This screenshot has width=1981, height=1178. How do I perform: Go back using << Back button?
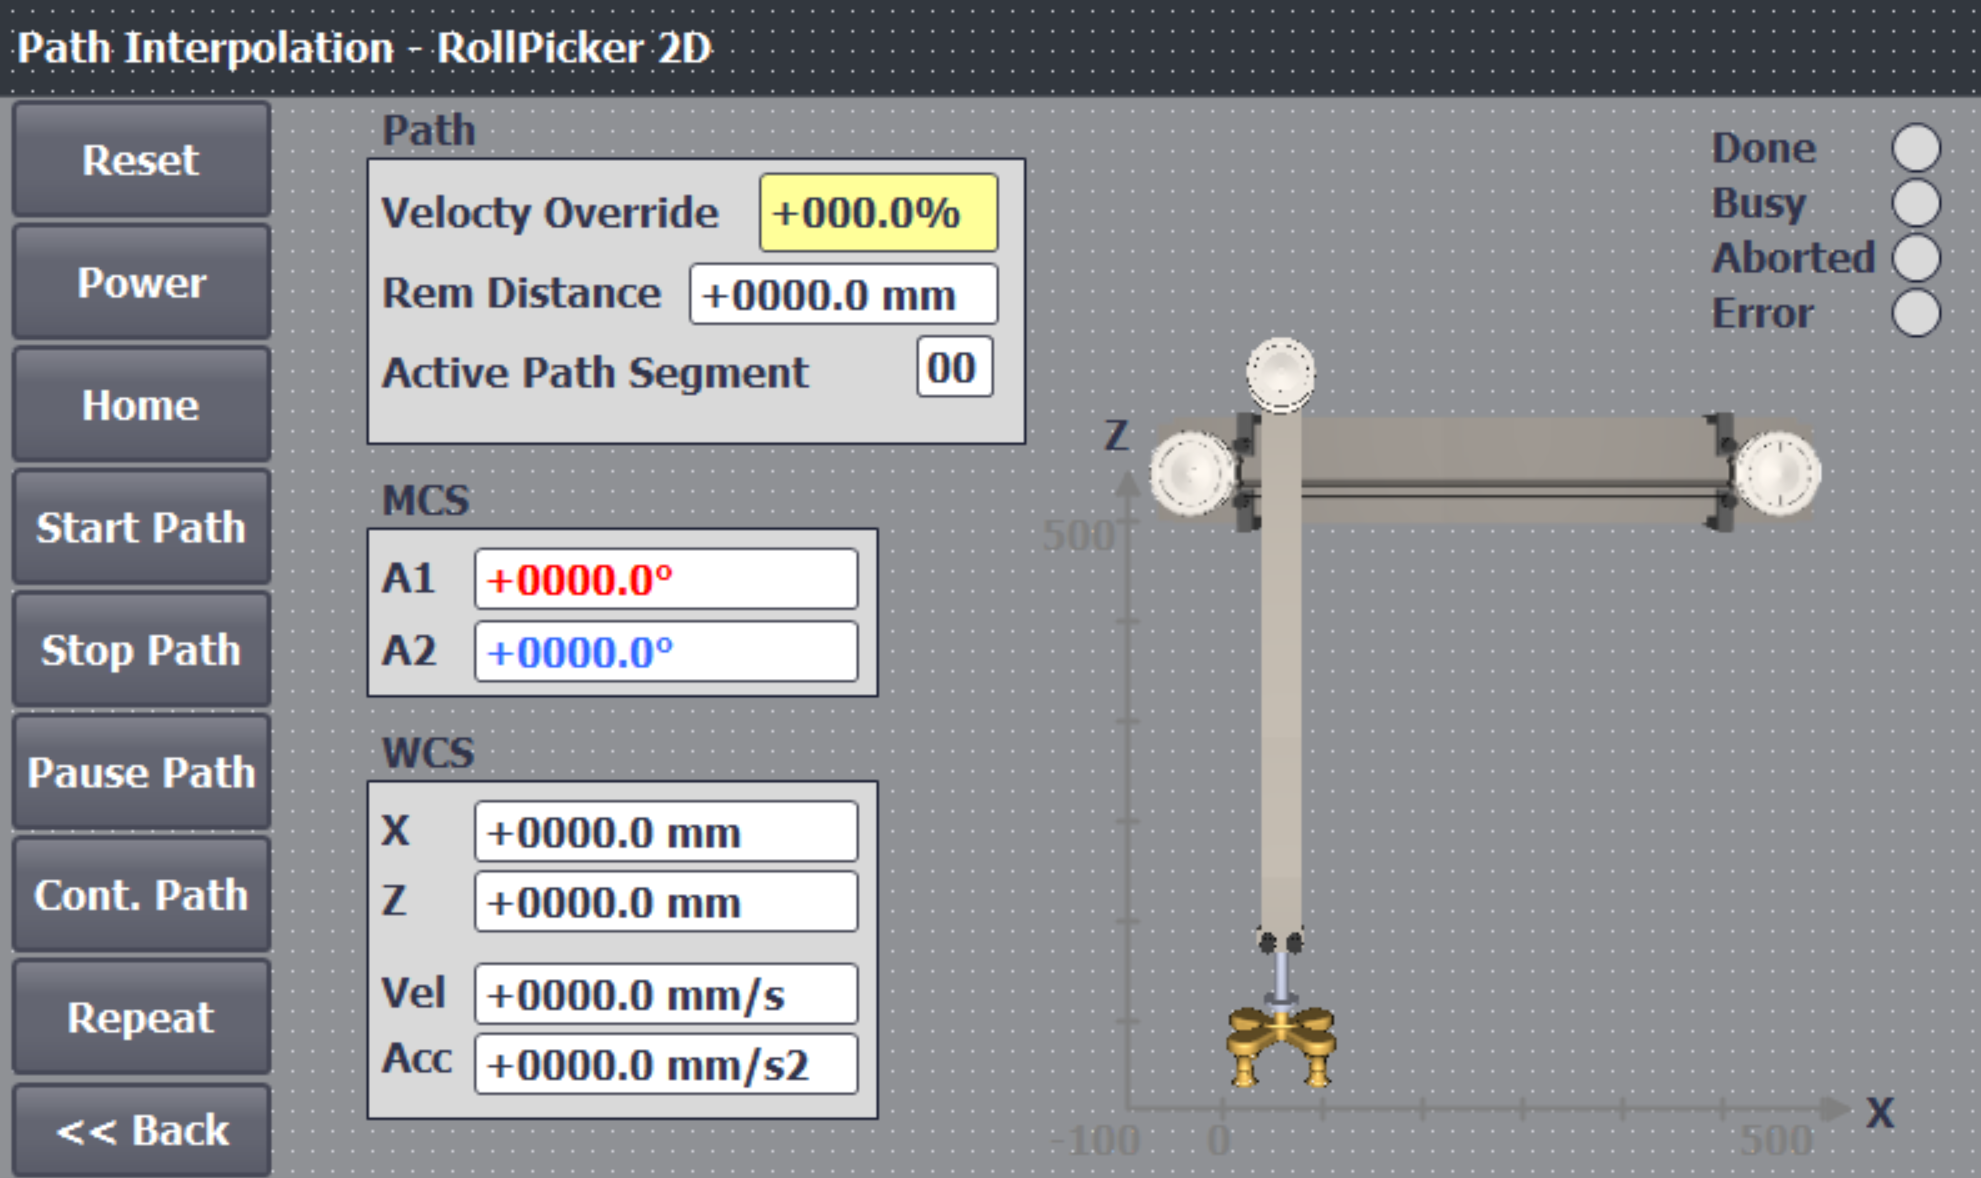tap(141, 1130)
